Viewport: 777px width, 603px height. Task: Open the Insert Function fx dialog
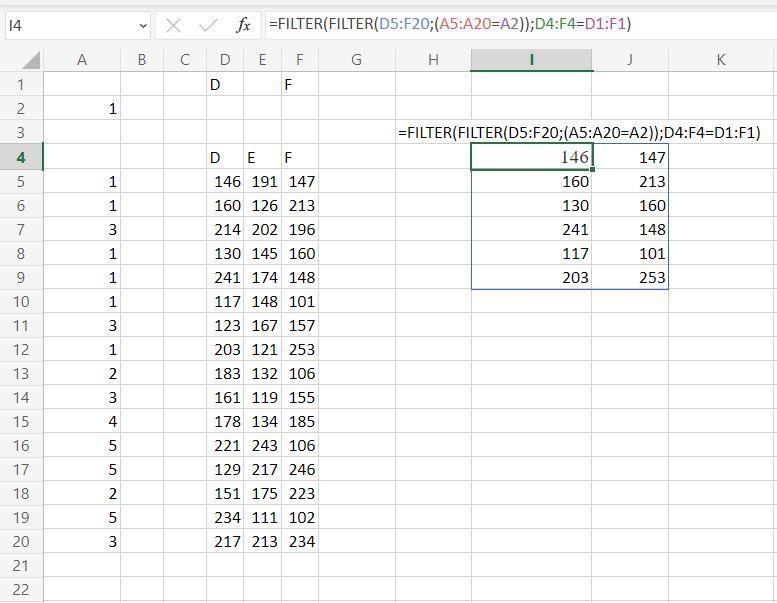(243, 25)
